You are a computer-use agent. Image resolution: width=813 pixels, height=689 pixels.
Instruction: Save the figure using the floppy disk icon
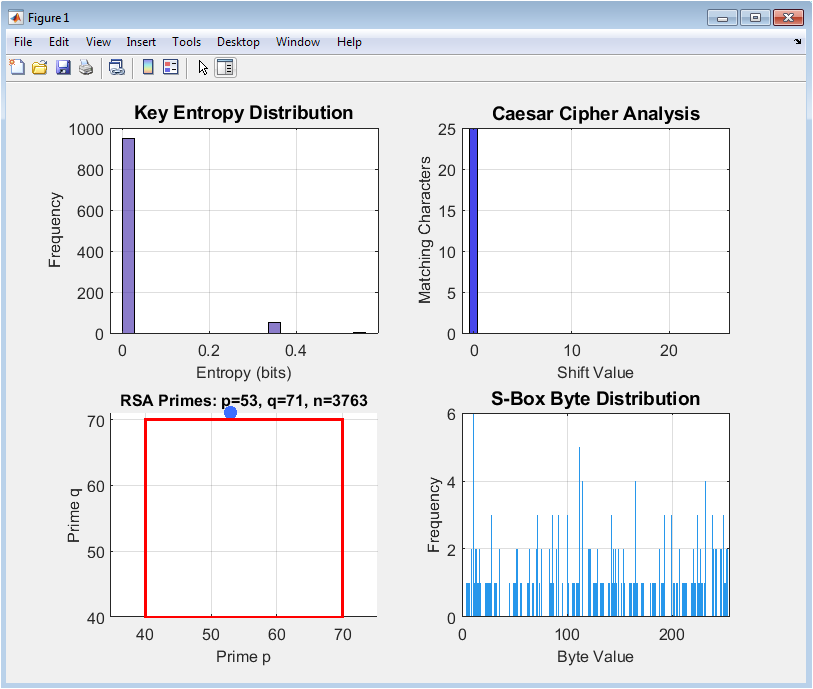63,68
